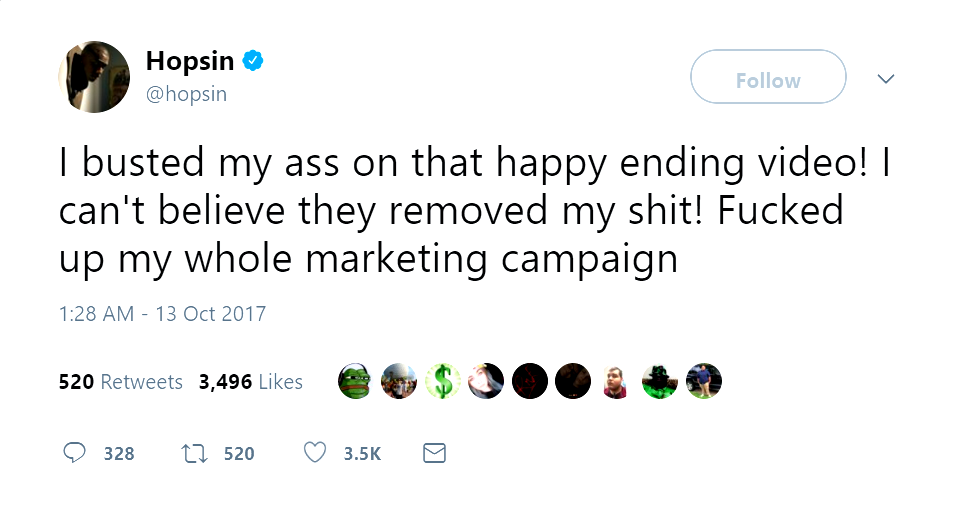Click the @hopsin handle
The height and width of the screenshot is (505, 956).
[x=187, y=94]
